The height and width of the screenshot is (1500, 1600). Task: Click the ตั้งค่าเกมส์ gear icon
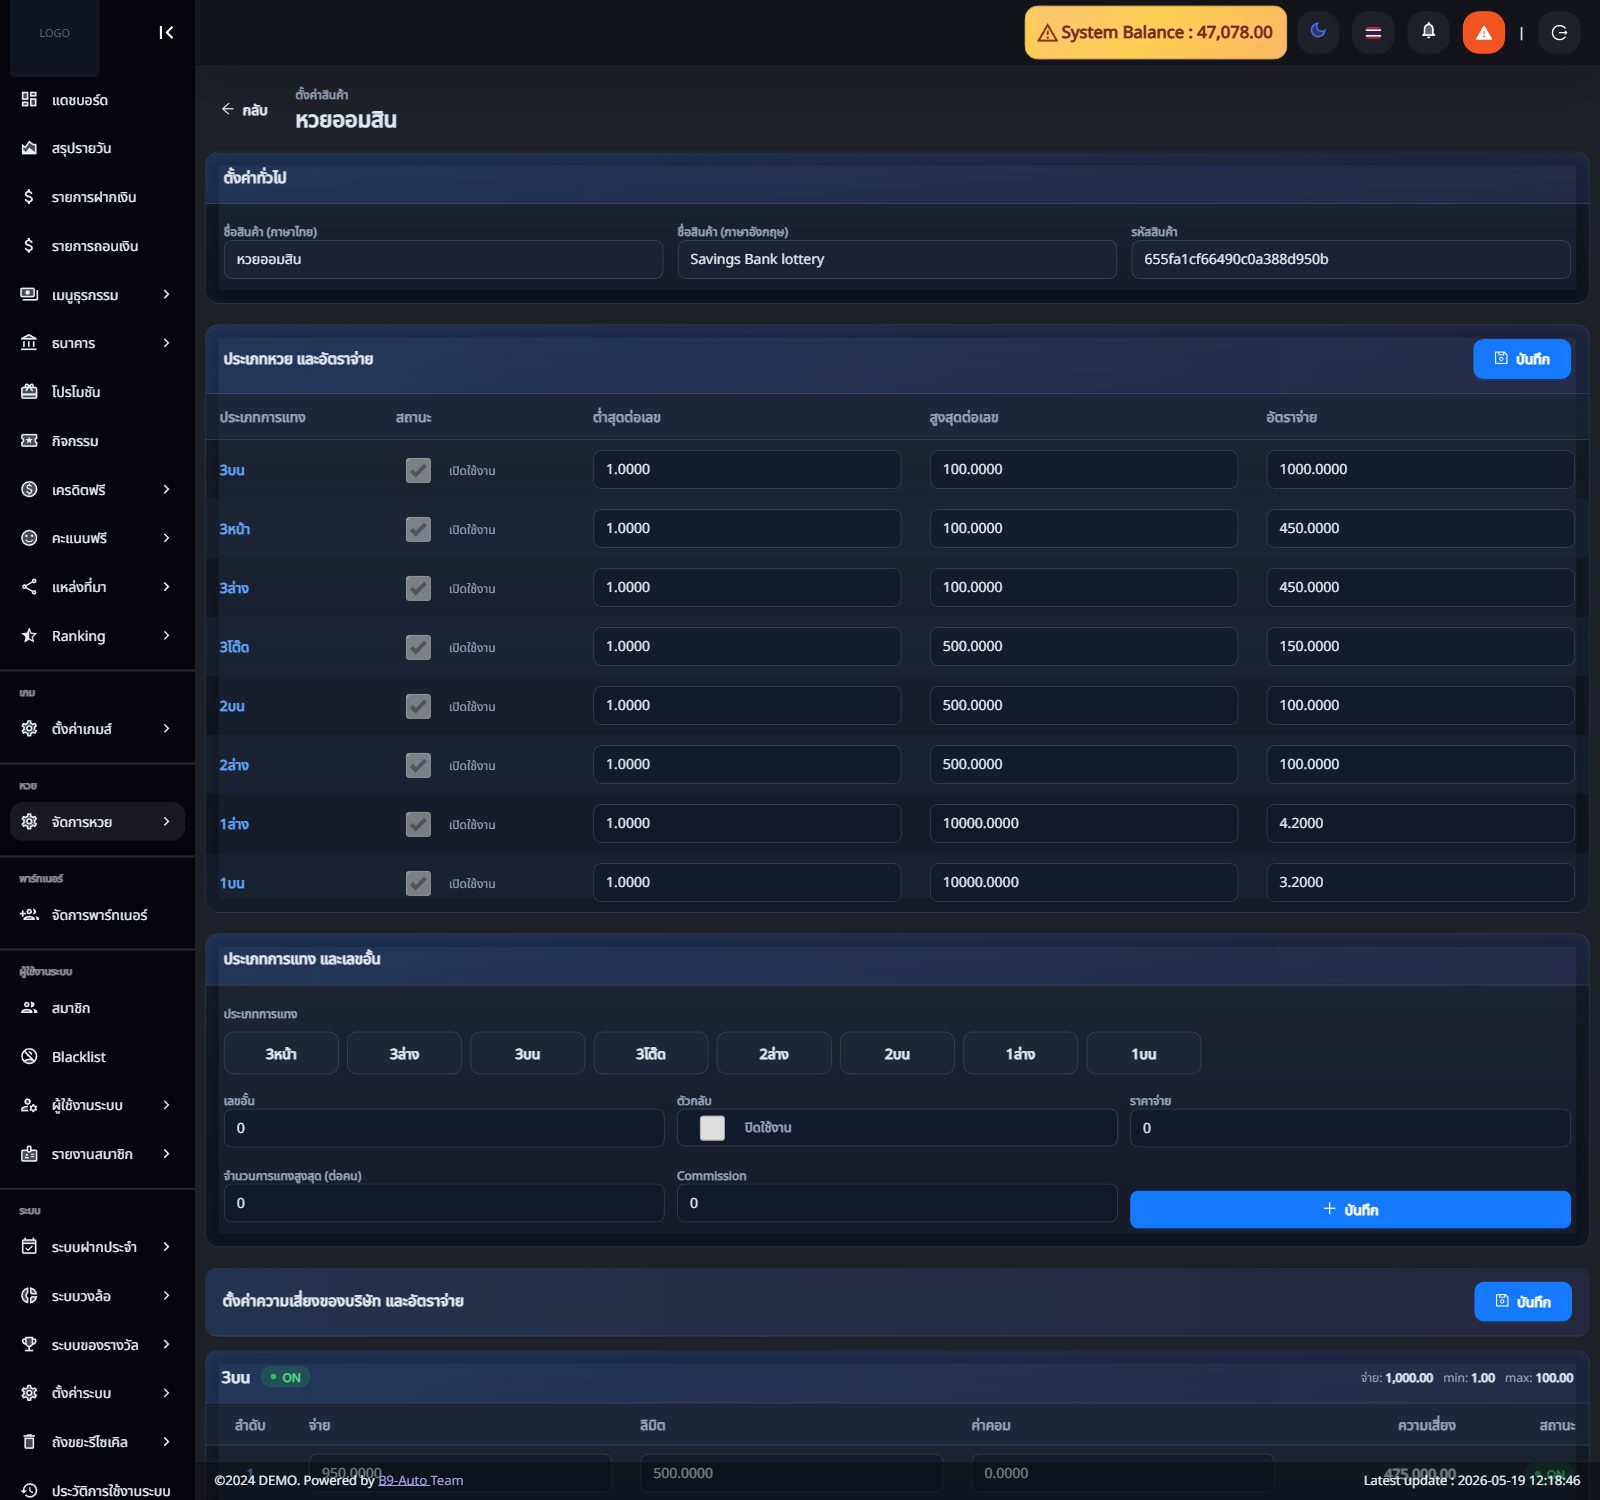(x=29, y=729)
